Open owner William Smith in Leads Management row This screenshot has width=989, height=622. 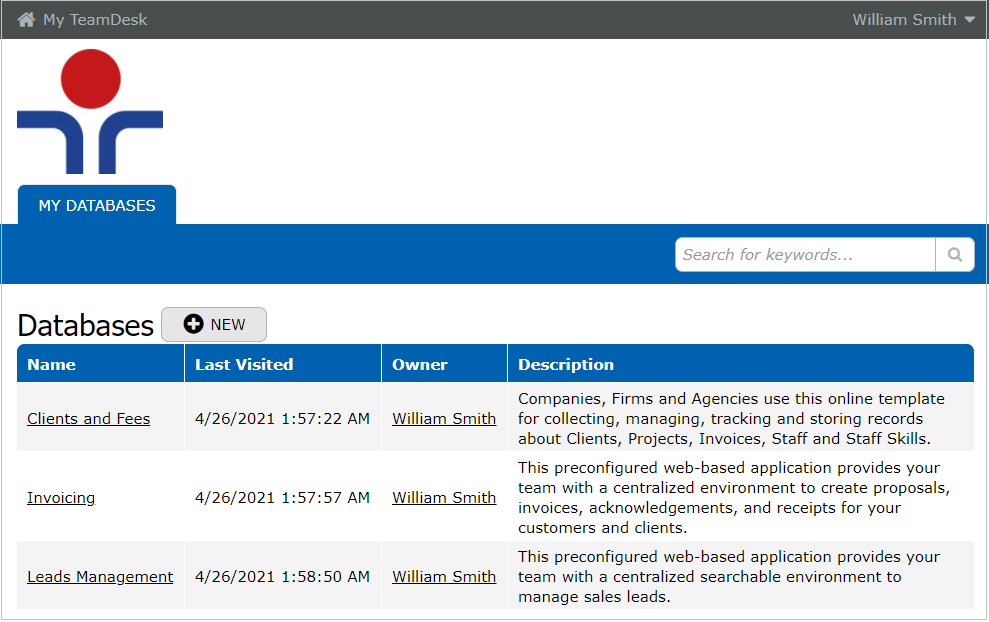pyautogui.click(x=444, y=577)
